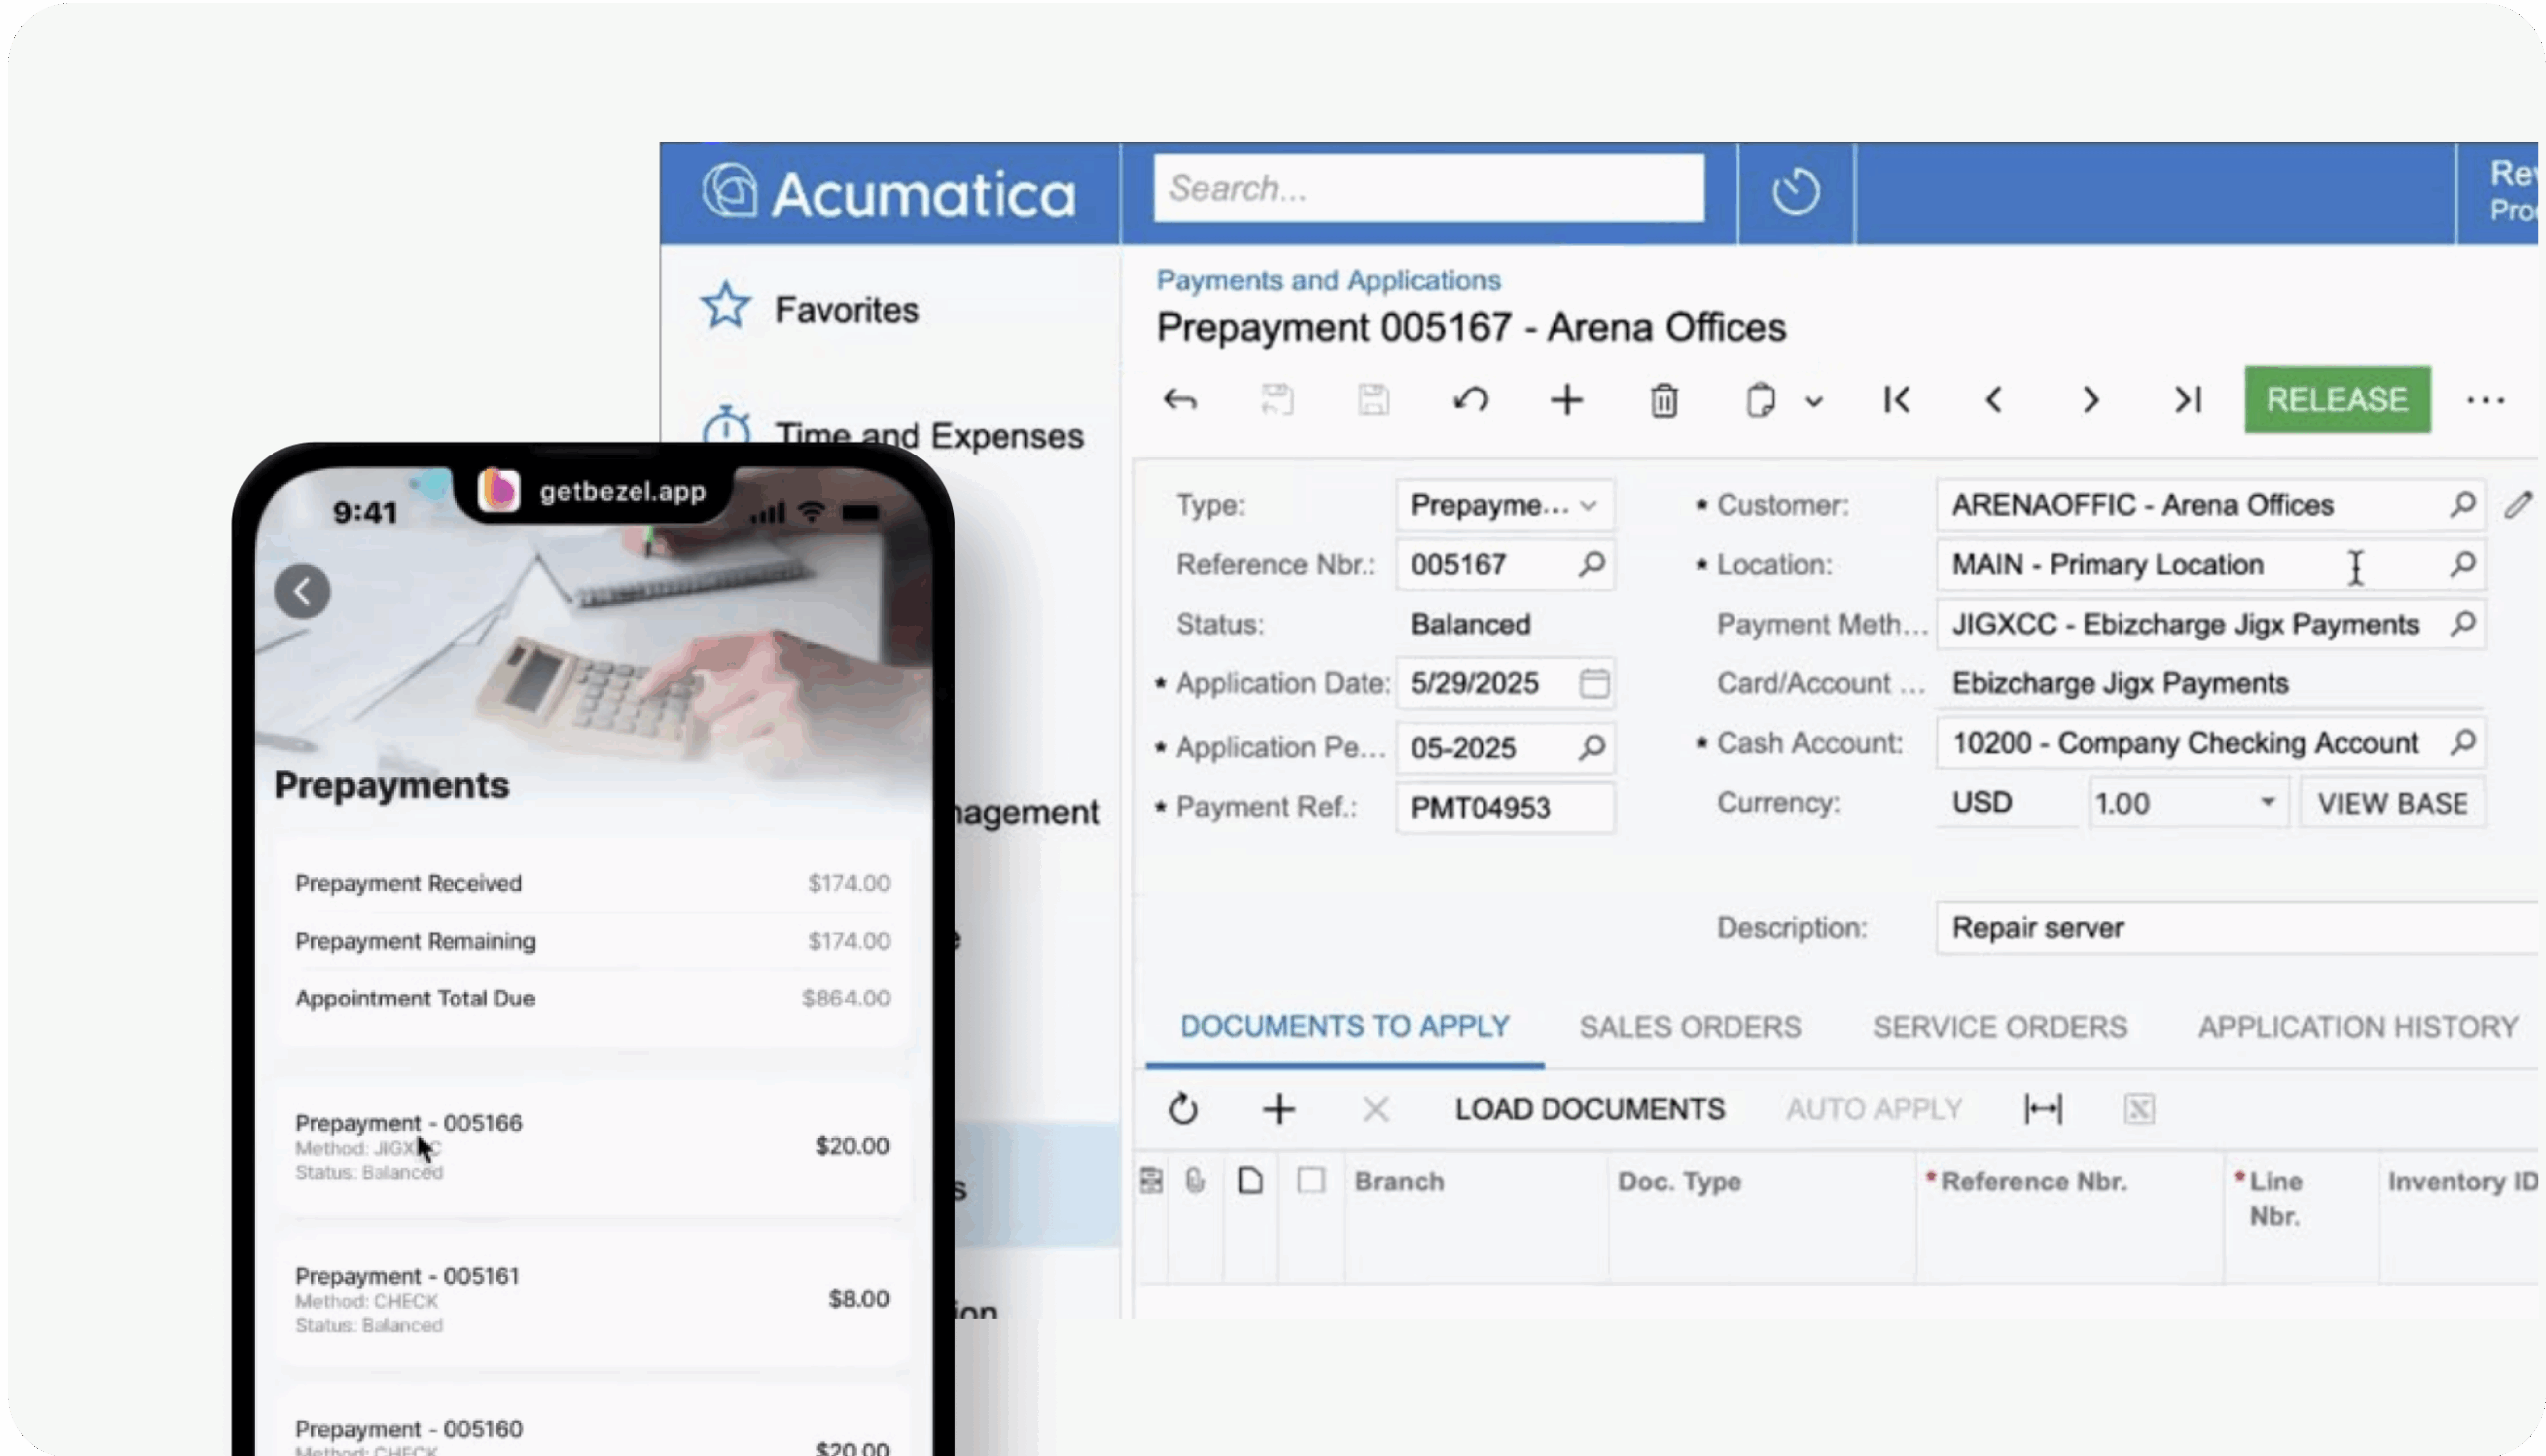The height and width of the screenshot is (1456, 2546).
Task: Tap phone back chevron button
Action: tap(302, 591)
